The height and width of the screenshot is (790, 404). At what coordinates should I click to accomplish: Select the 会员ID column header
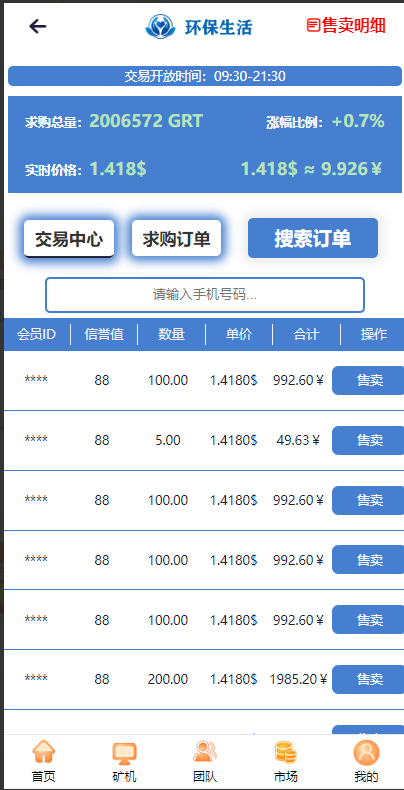click(x=36, y=334)
